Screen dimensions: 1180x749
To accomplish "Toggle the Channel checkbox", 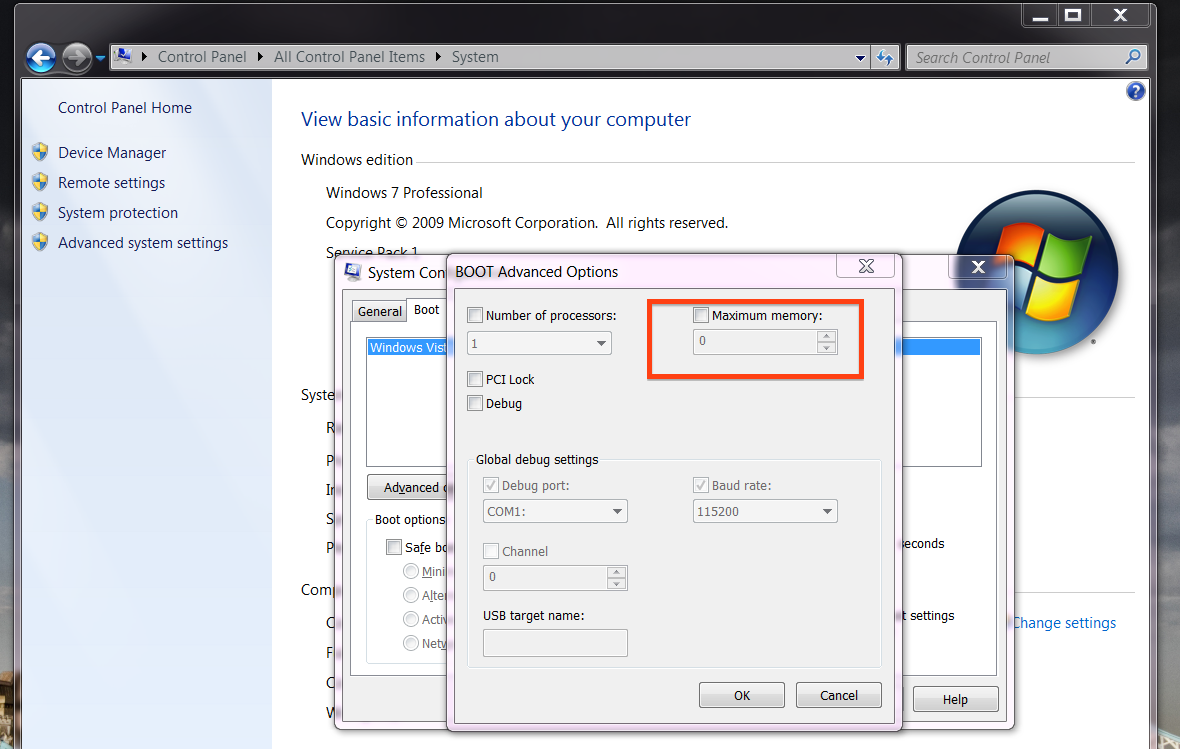I will click(x=491, y=551).
